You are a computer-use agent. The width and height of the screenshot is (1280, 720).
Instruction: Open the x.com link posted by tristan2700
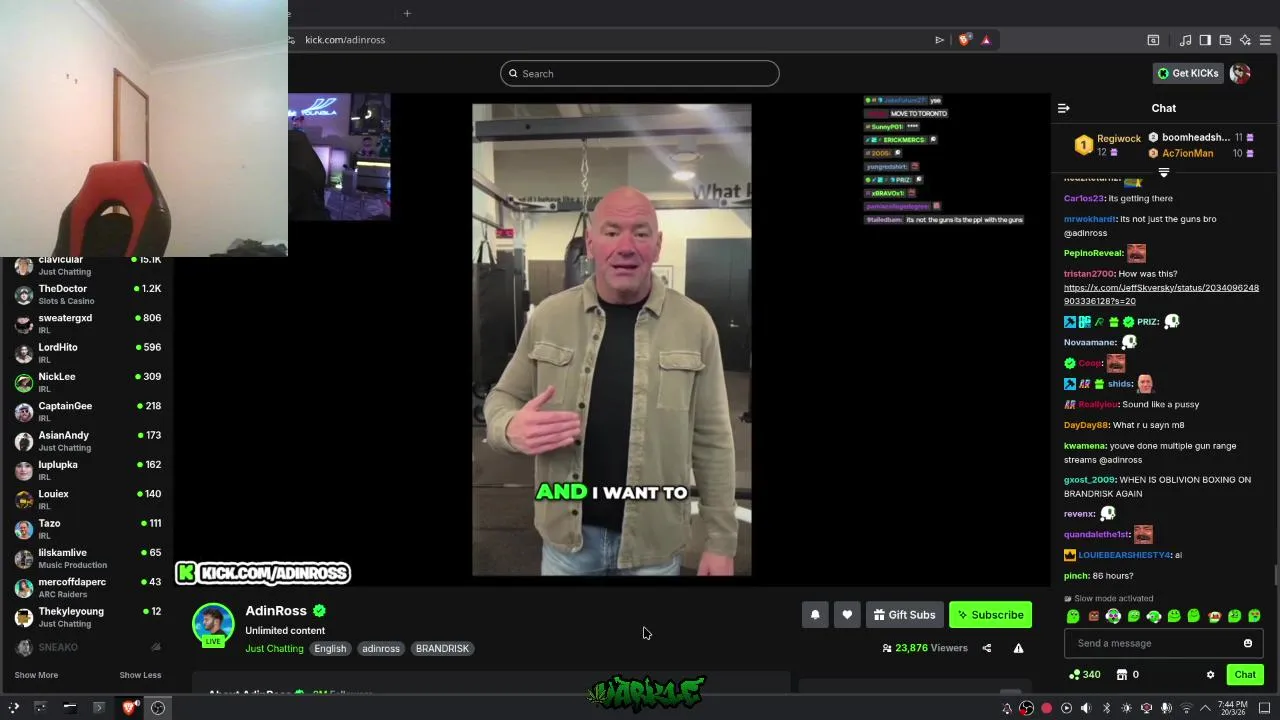(x=1161, y=294)
